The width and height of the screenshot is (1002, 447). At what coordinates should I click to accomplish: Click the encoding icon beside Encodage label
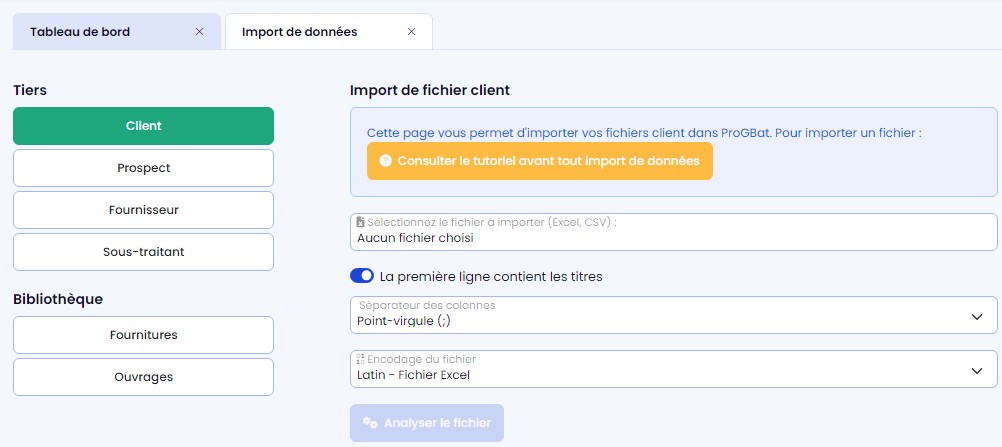pyautogui.click(x=361, y=359)
